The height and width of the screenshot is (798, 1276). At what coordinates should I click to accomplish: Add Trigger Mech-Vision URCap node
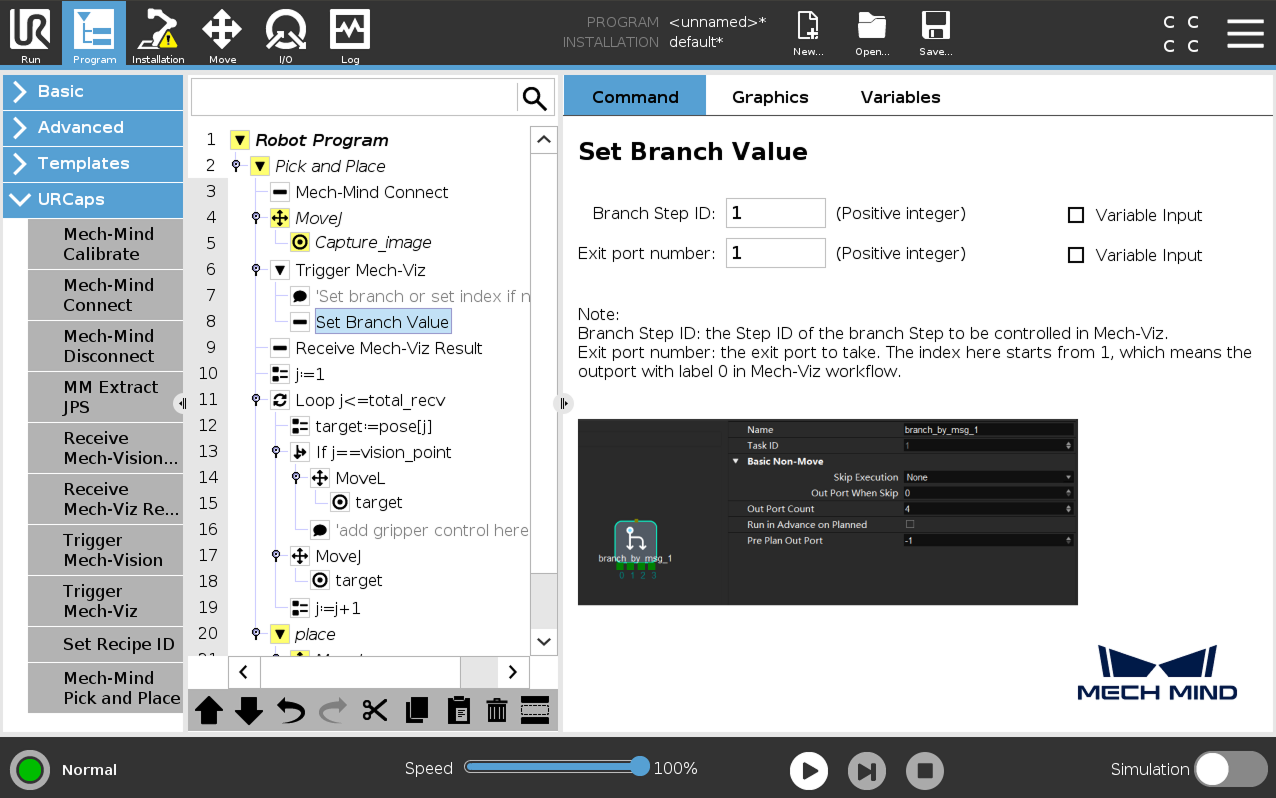[106, 550]
